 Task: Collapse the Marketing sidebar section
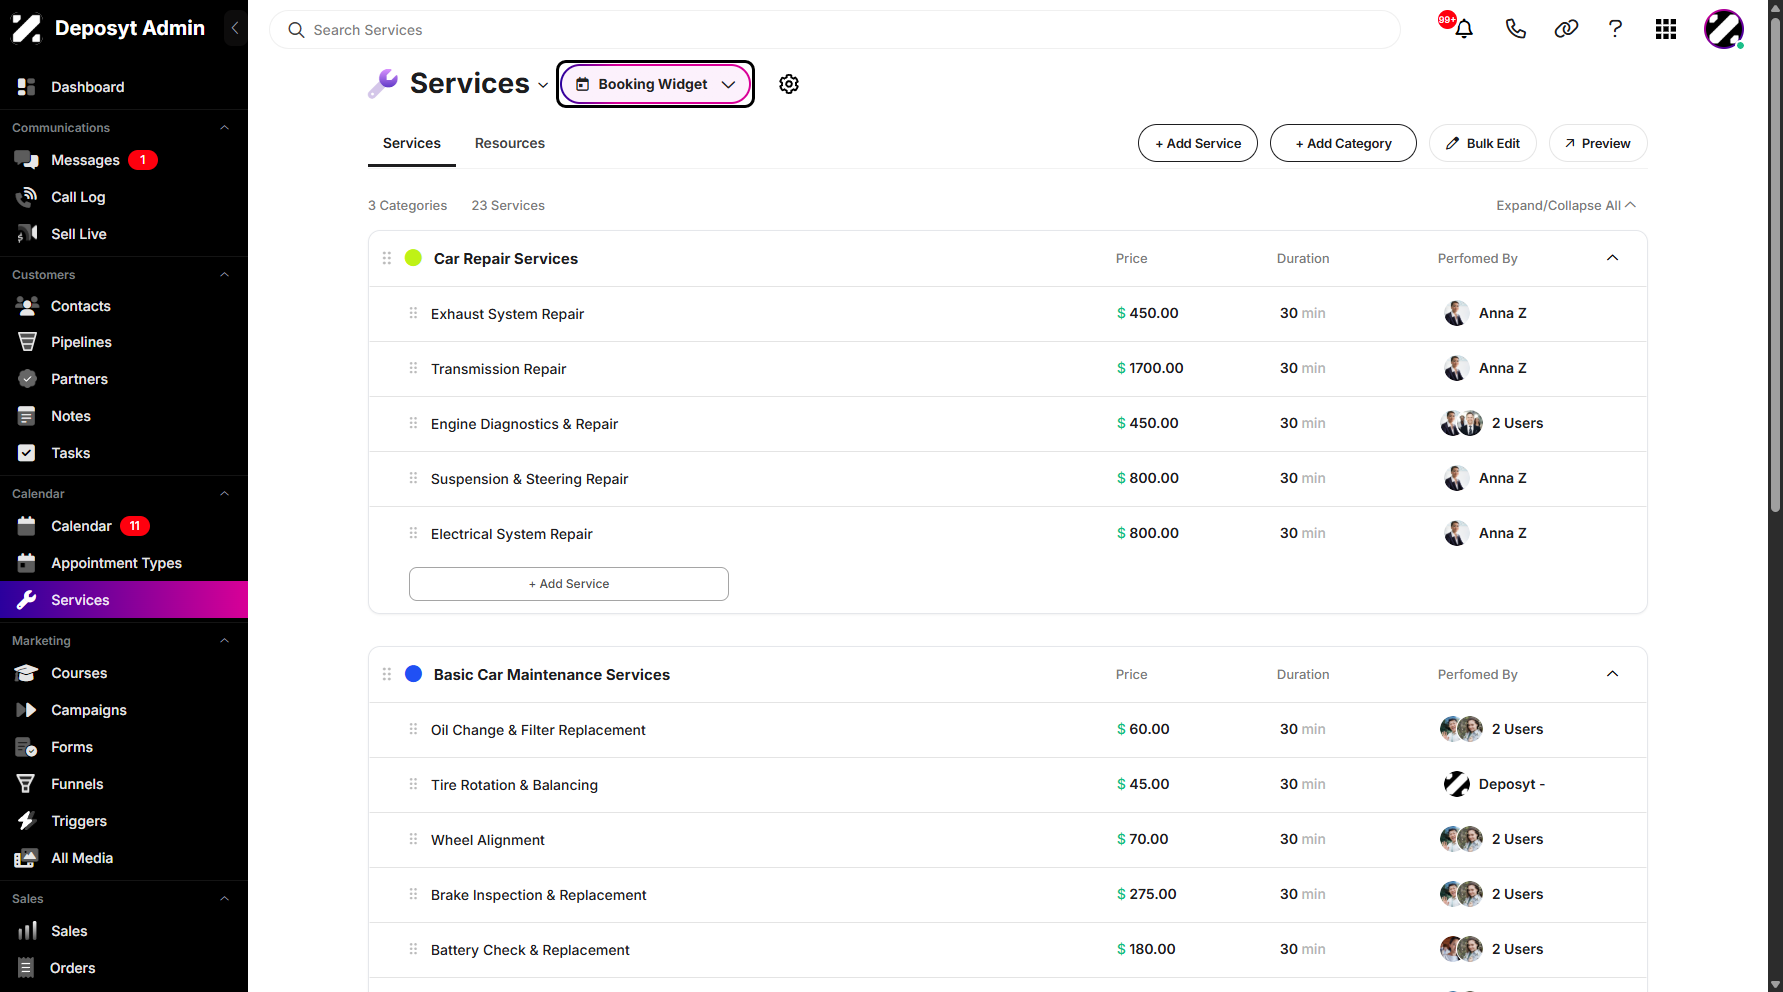[224, 641]
